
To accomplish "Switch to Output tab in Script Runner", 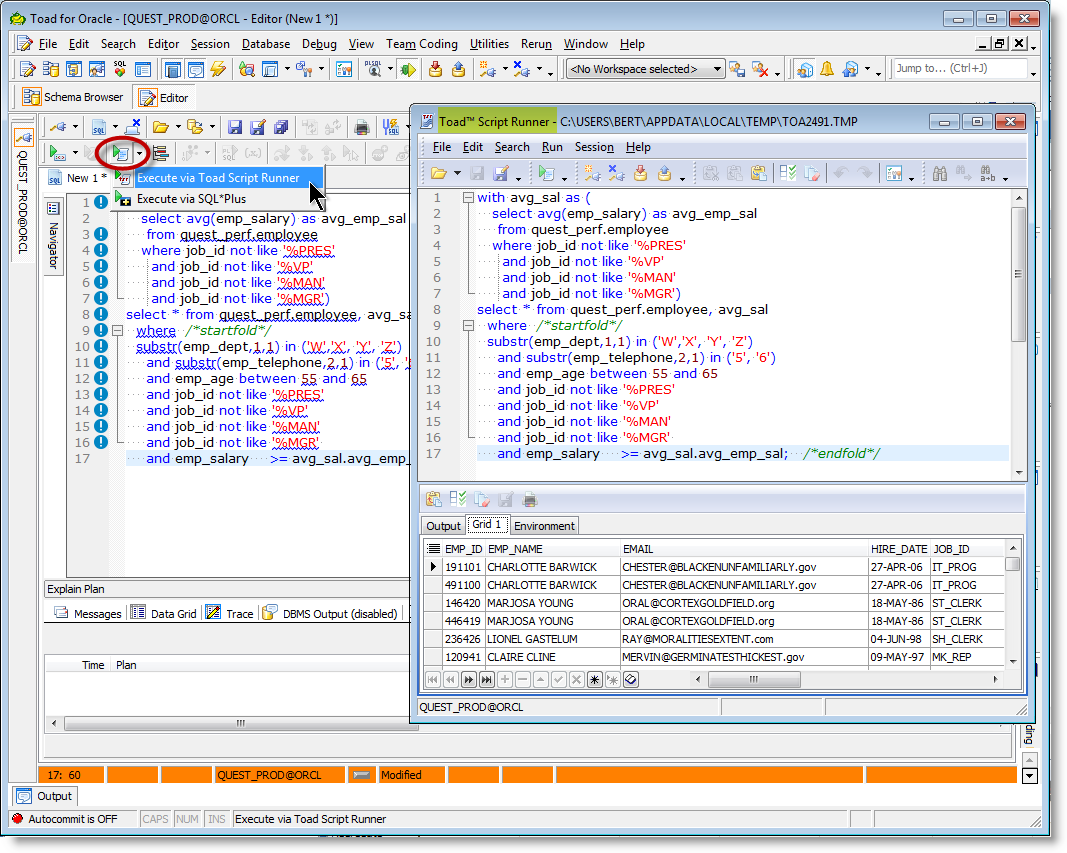I will (x=443, y=526).
